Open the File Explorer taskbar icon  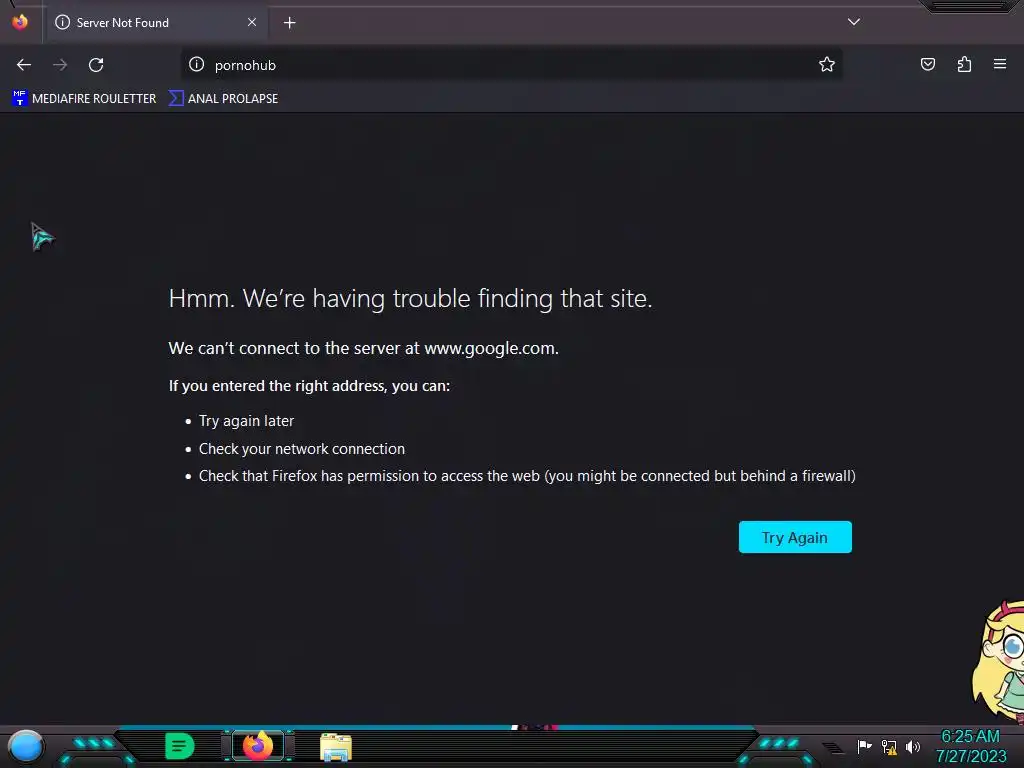click(336, 747)
